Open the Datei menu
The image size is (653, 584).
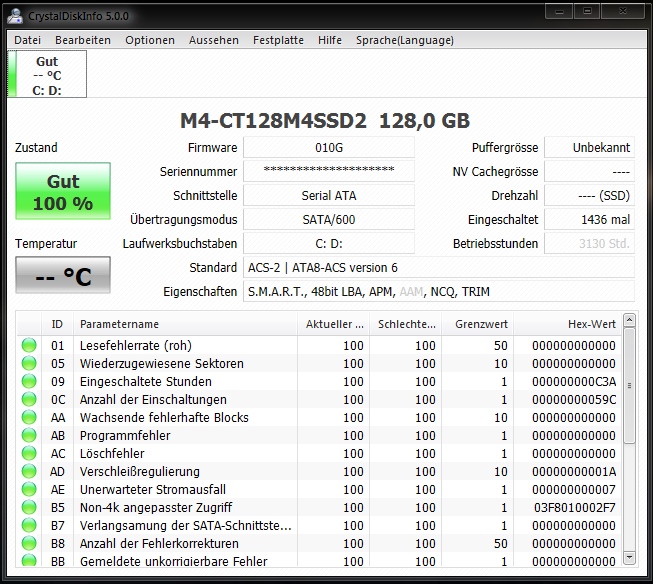[x=27, y=40]
